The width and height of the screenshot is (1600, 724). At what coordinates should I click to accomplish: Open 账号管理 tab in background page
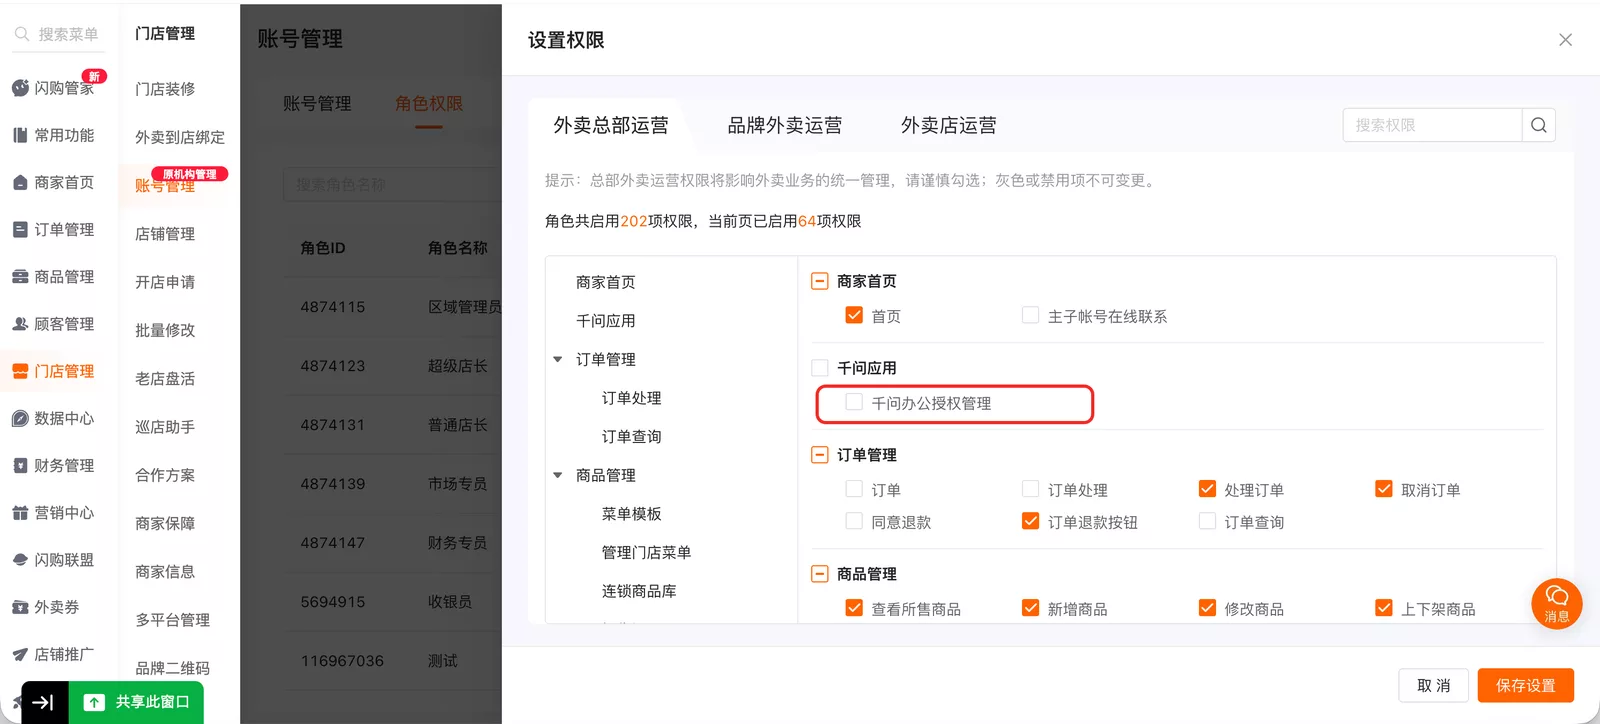click(317, 104)
